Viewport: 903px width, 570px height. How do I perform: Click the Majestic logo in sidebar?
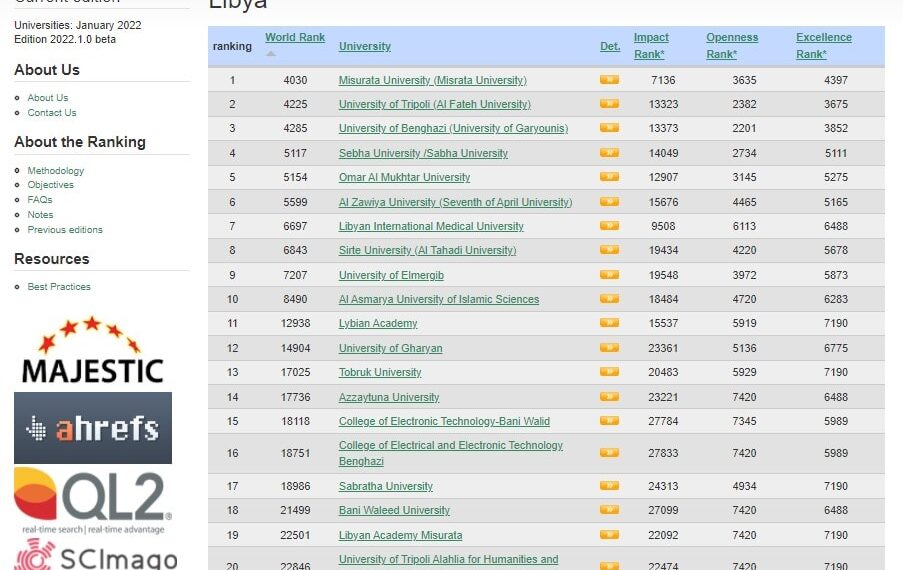92,352
